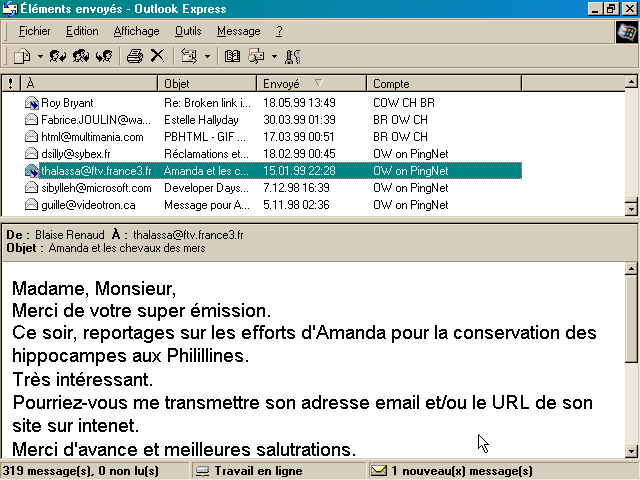Print the selected message
This screenshot has width=640, height=480.
tap(135, 56)
